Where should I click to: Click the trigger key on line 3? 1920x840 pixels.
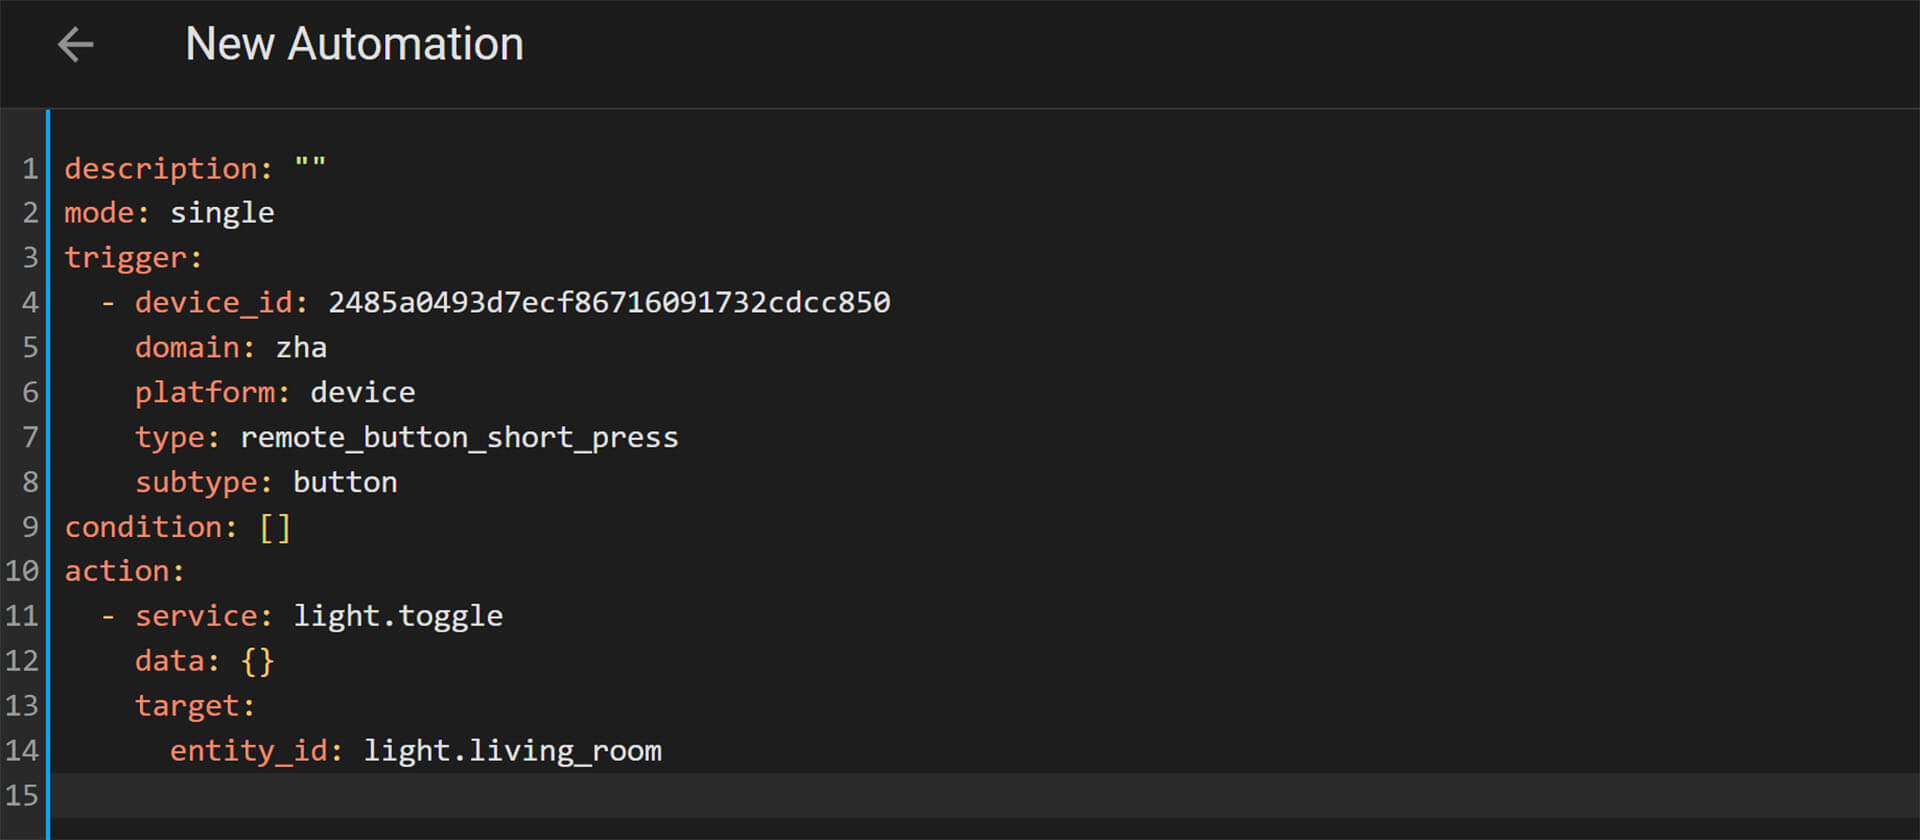(x=132, y=258)
